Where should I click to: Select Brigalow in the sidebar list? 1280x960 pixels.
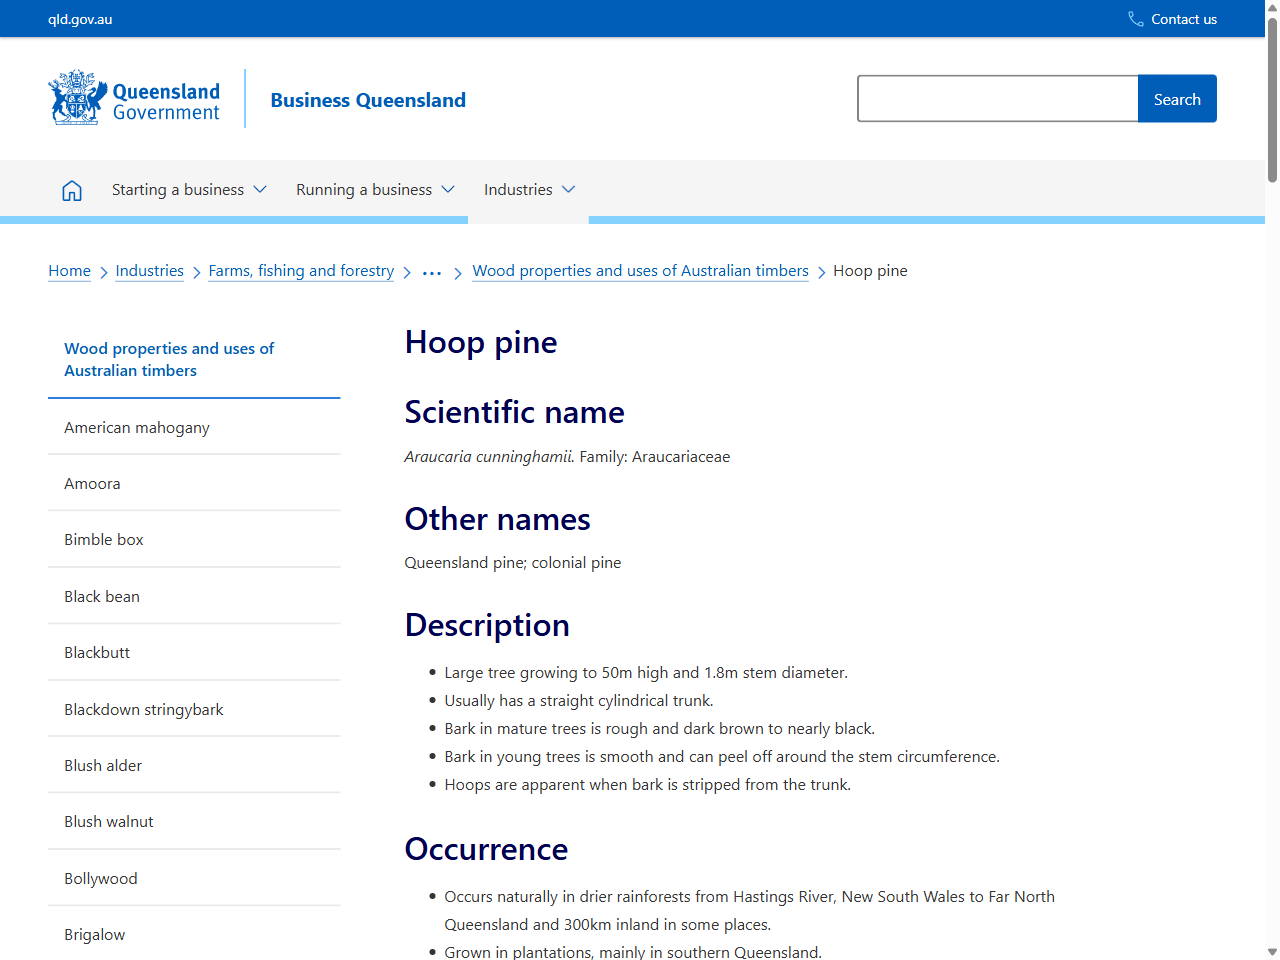(94, 934)
